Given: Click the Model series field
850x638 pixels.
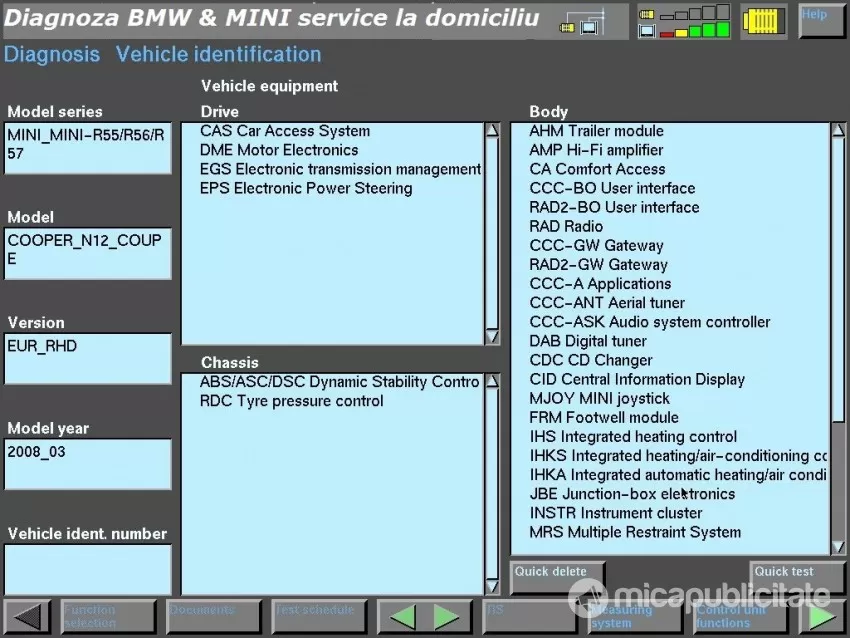Looking at the screenshot, I should [88, 148].
